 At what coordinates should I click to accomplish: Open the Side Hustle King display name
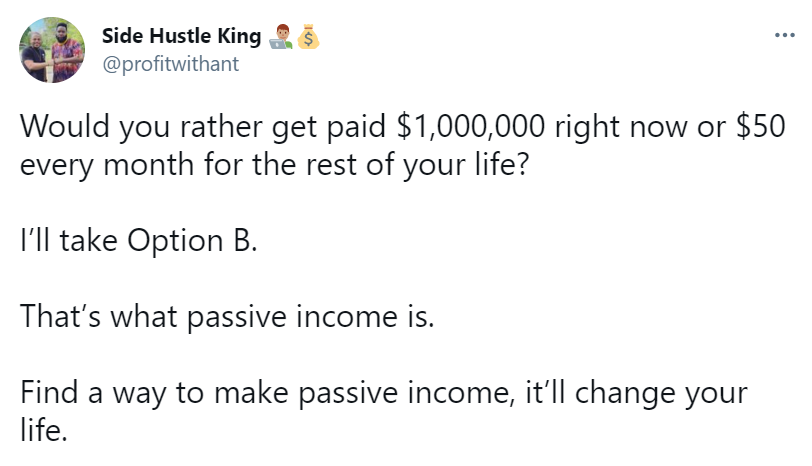(x=181, y=36)
